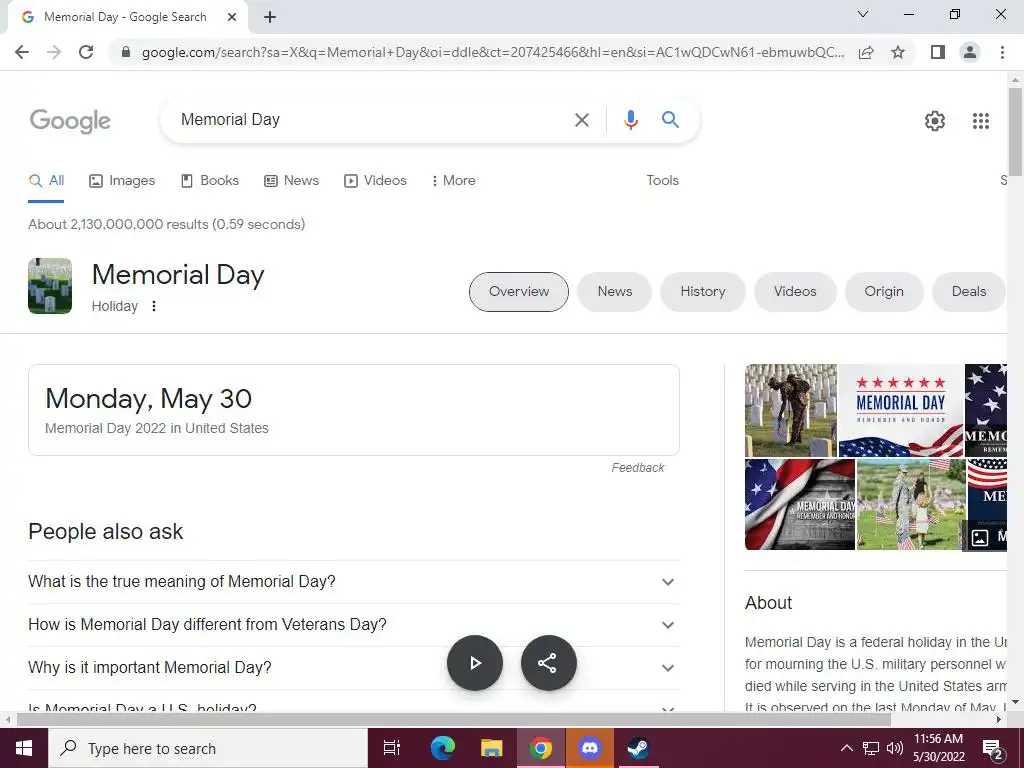Image resolution: width=1024 pixels, height=768 pixels.
Task: Open Task View on the taskbar
Action: pos(391,748)
